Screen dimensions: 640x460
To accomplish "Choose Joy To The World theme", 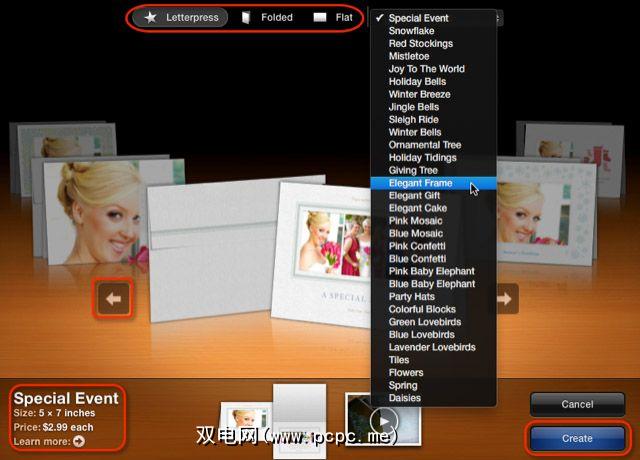I will pos(433,69).
